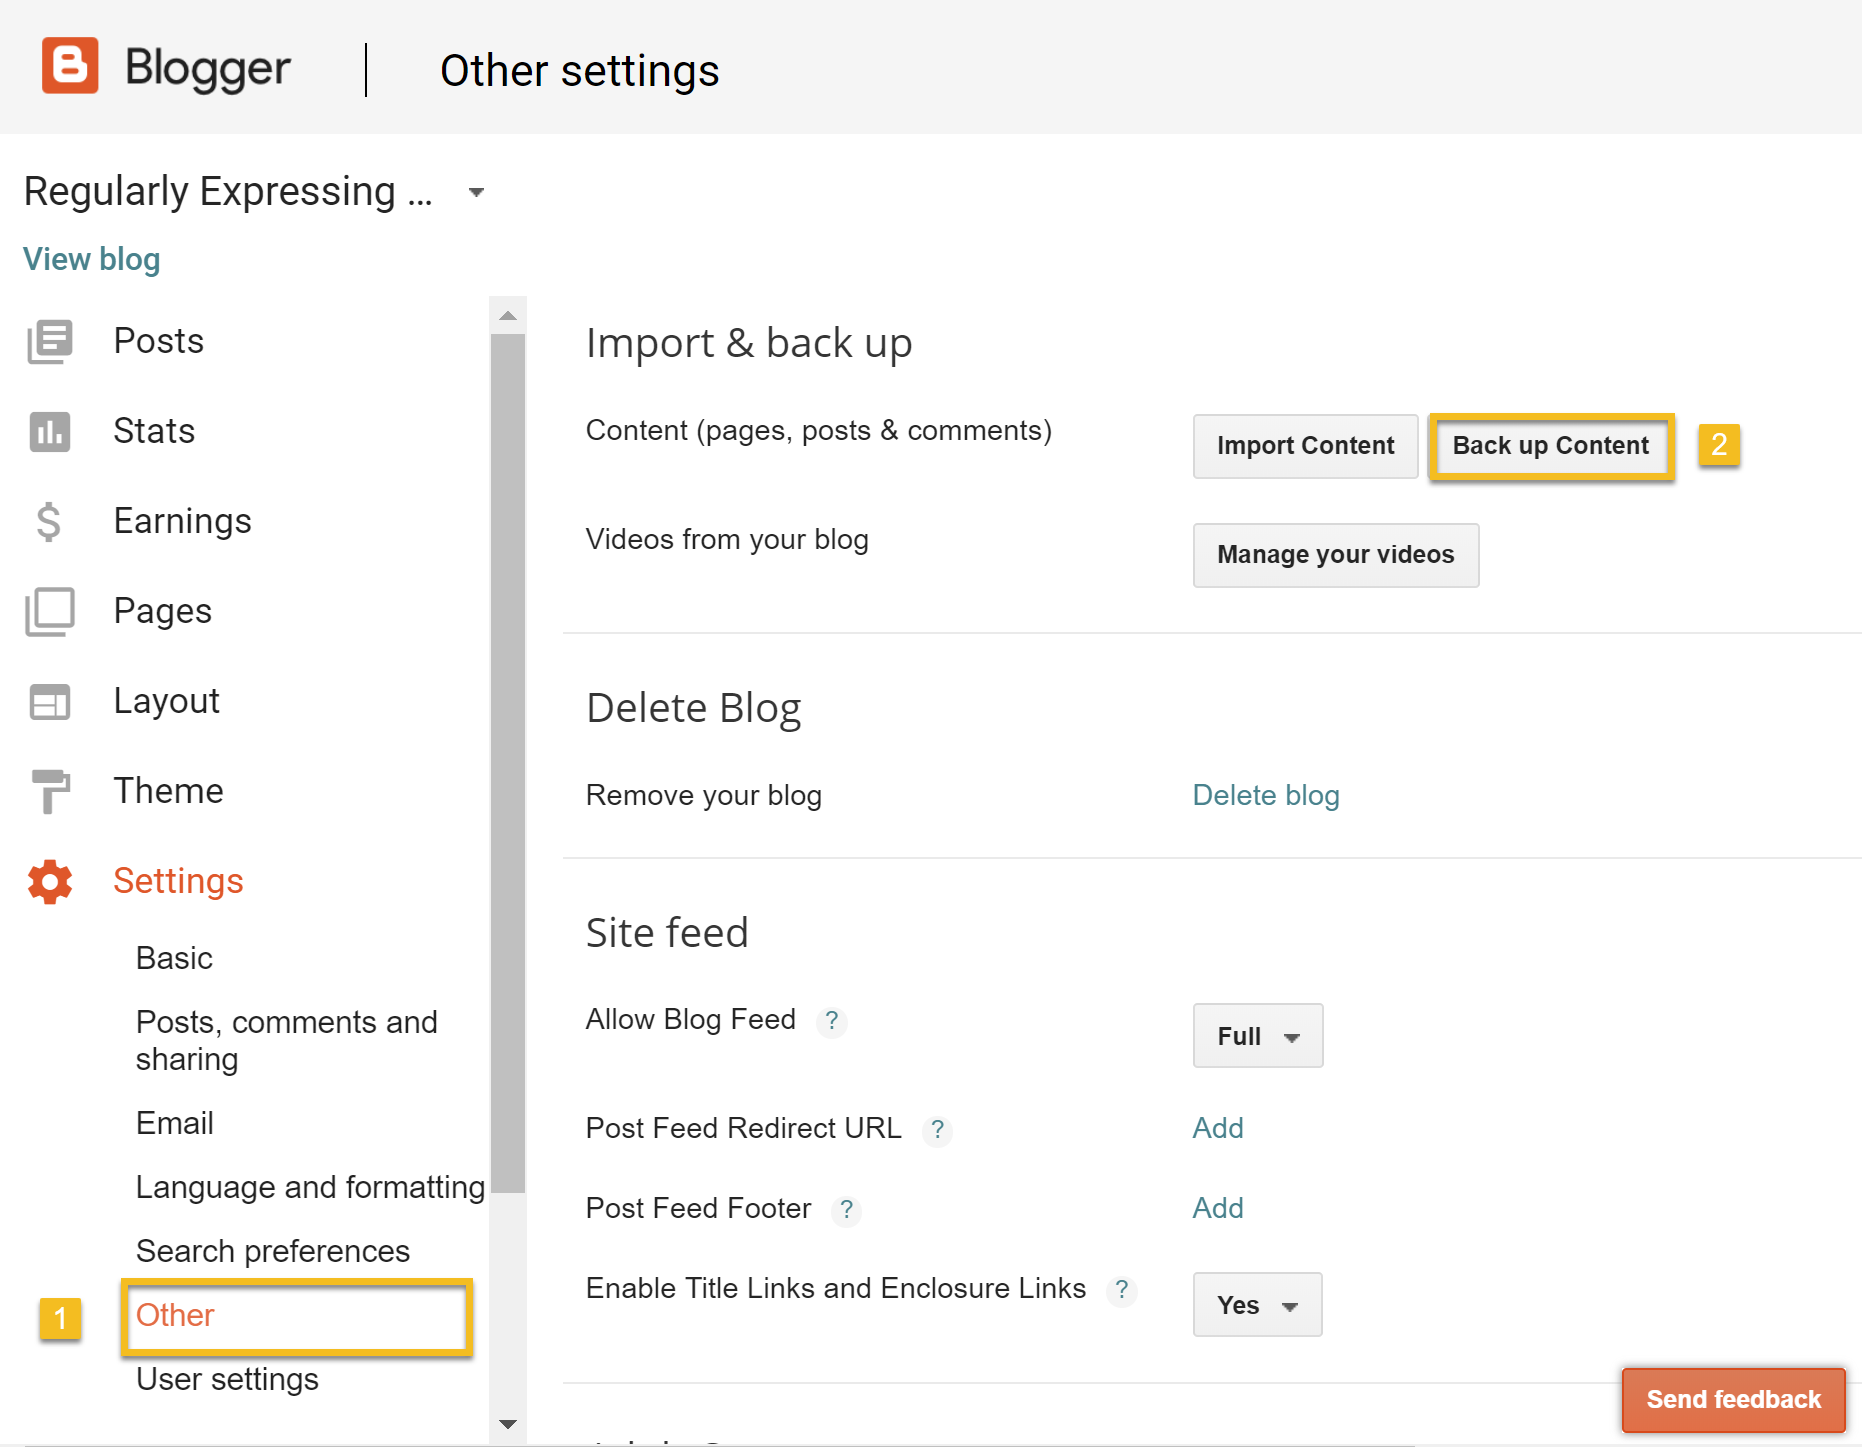
Task: Click the Site feed heading
Action: coord(667,933)
